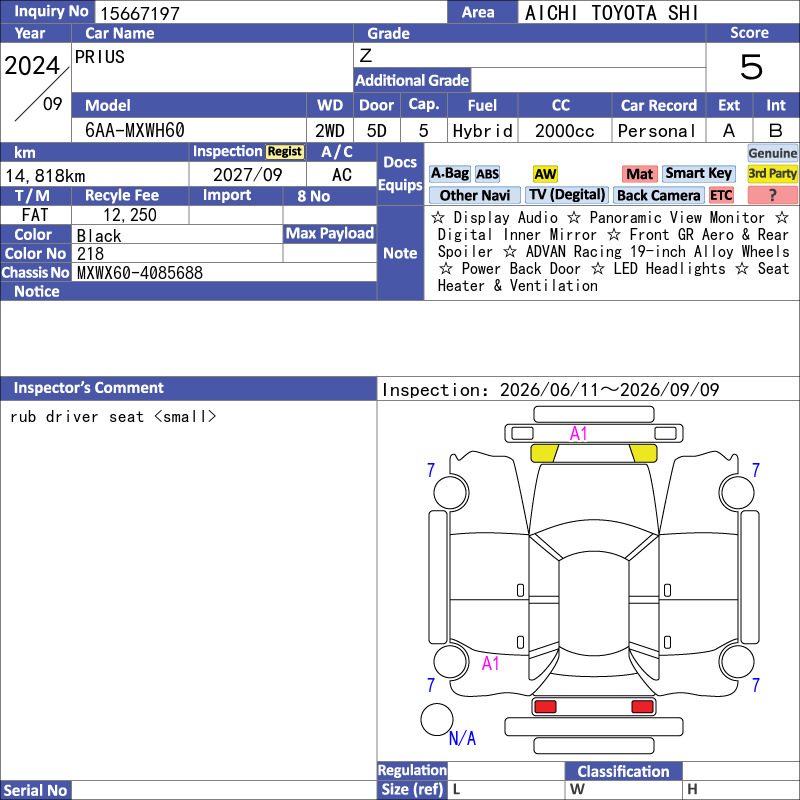Select the Docs Equips header cell

click(400, 174)
